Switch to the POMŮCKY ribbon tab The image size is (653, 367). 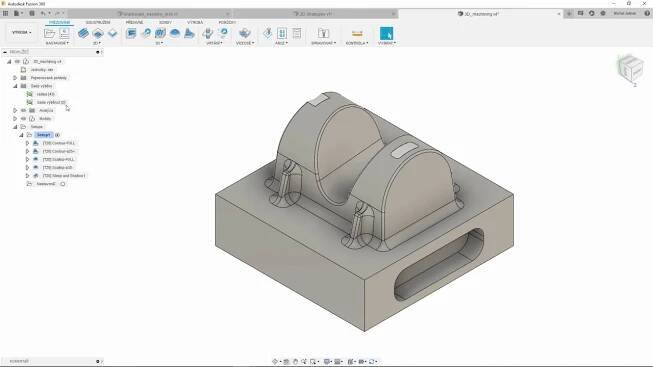click(x=227, y=22)
